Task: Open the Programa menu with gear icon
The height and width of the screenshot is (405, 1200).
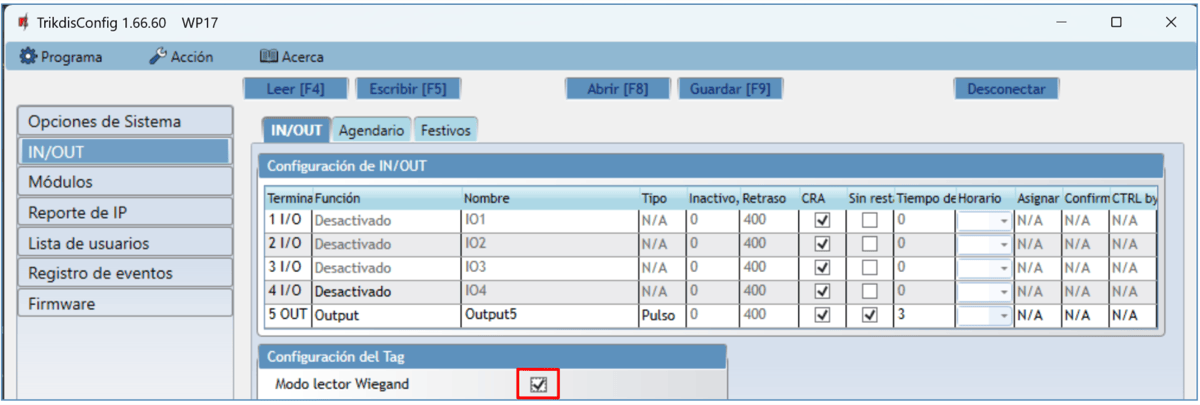Action: point(61,57)
